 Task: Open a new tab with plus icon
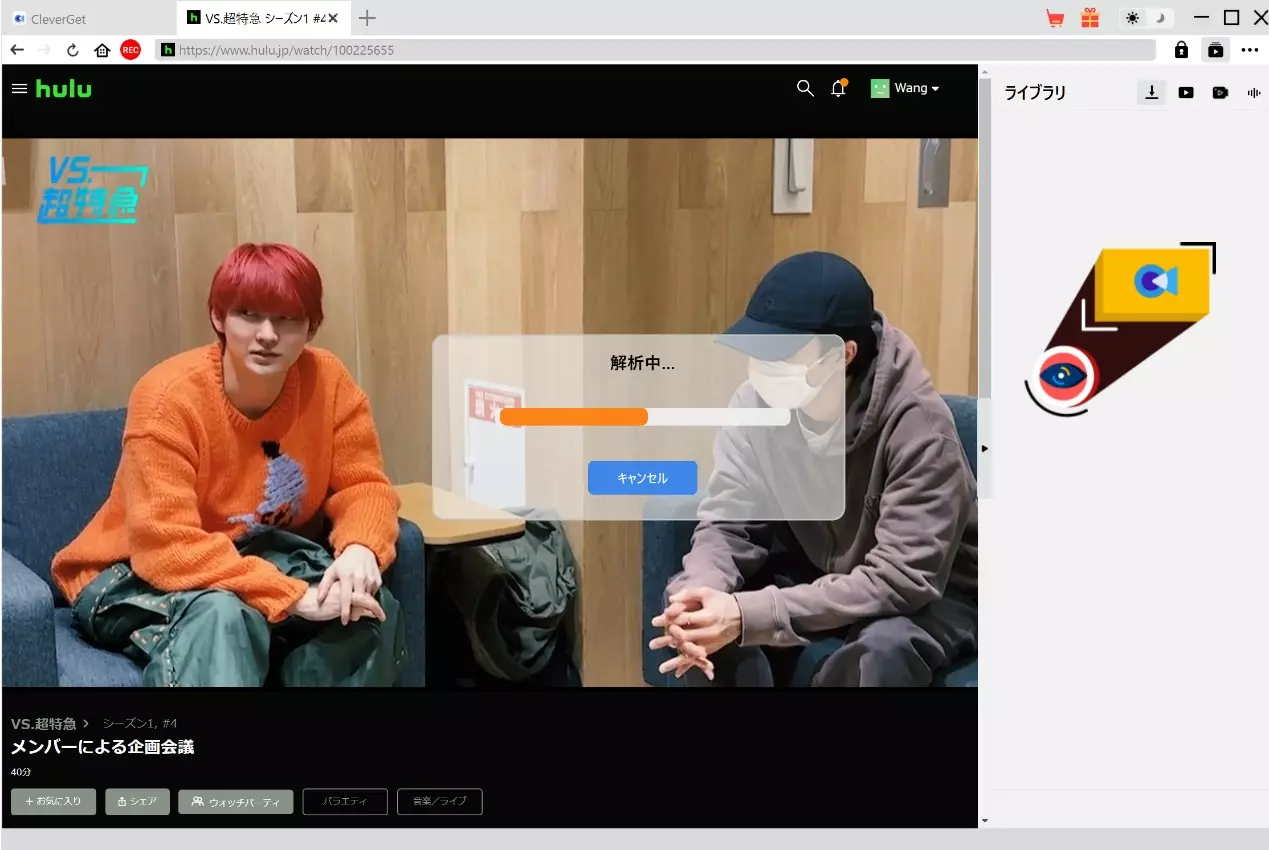pos(367,18)
